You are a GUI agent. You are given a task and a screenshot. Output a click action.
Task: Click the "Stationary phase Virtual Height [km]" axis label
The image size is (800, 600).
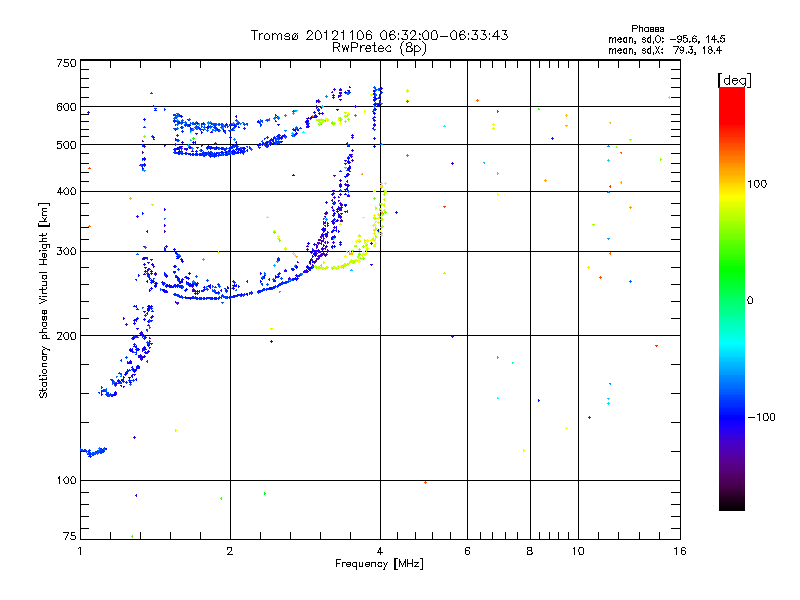point(44,300)
